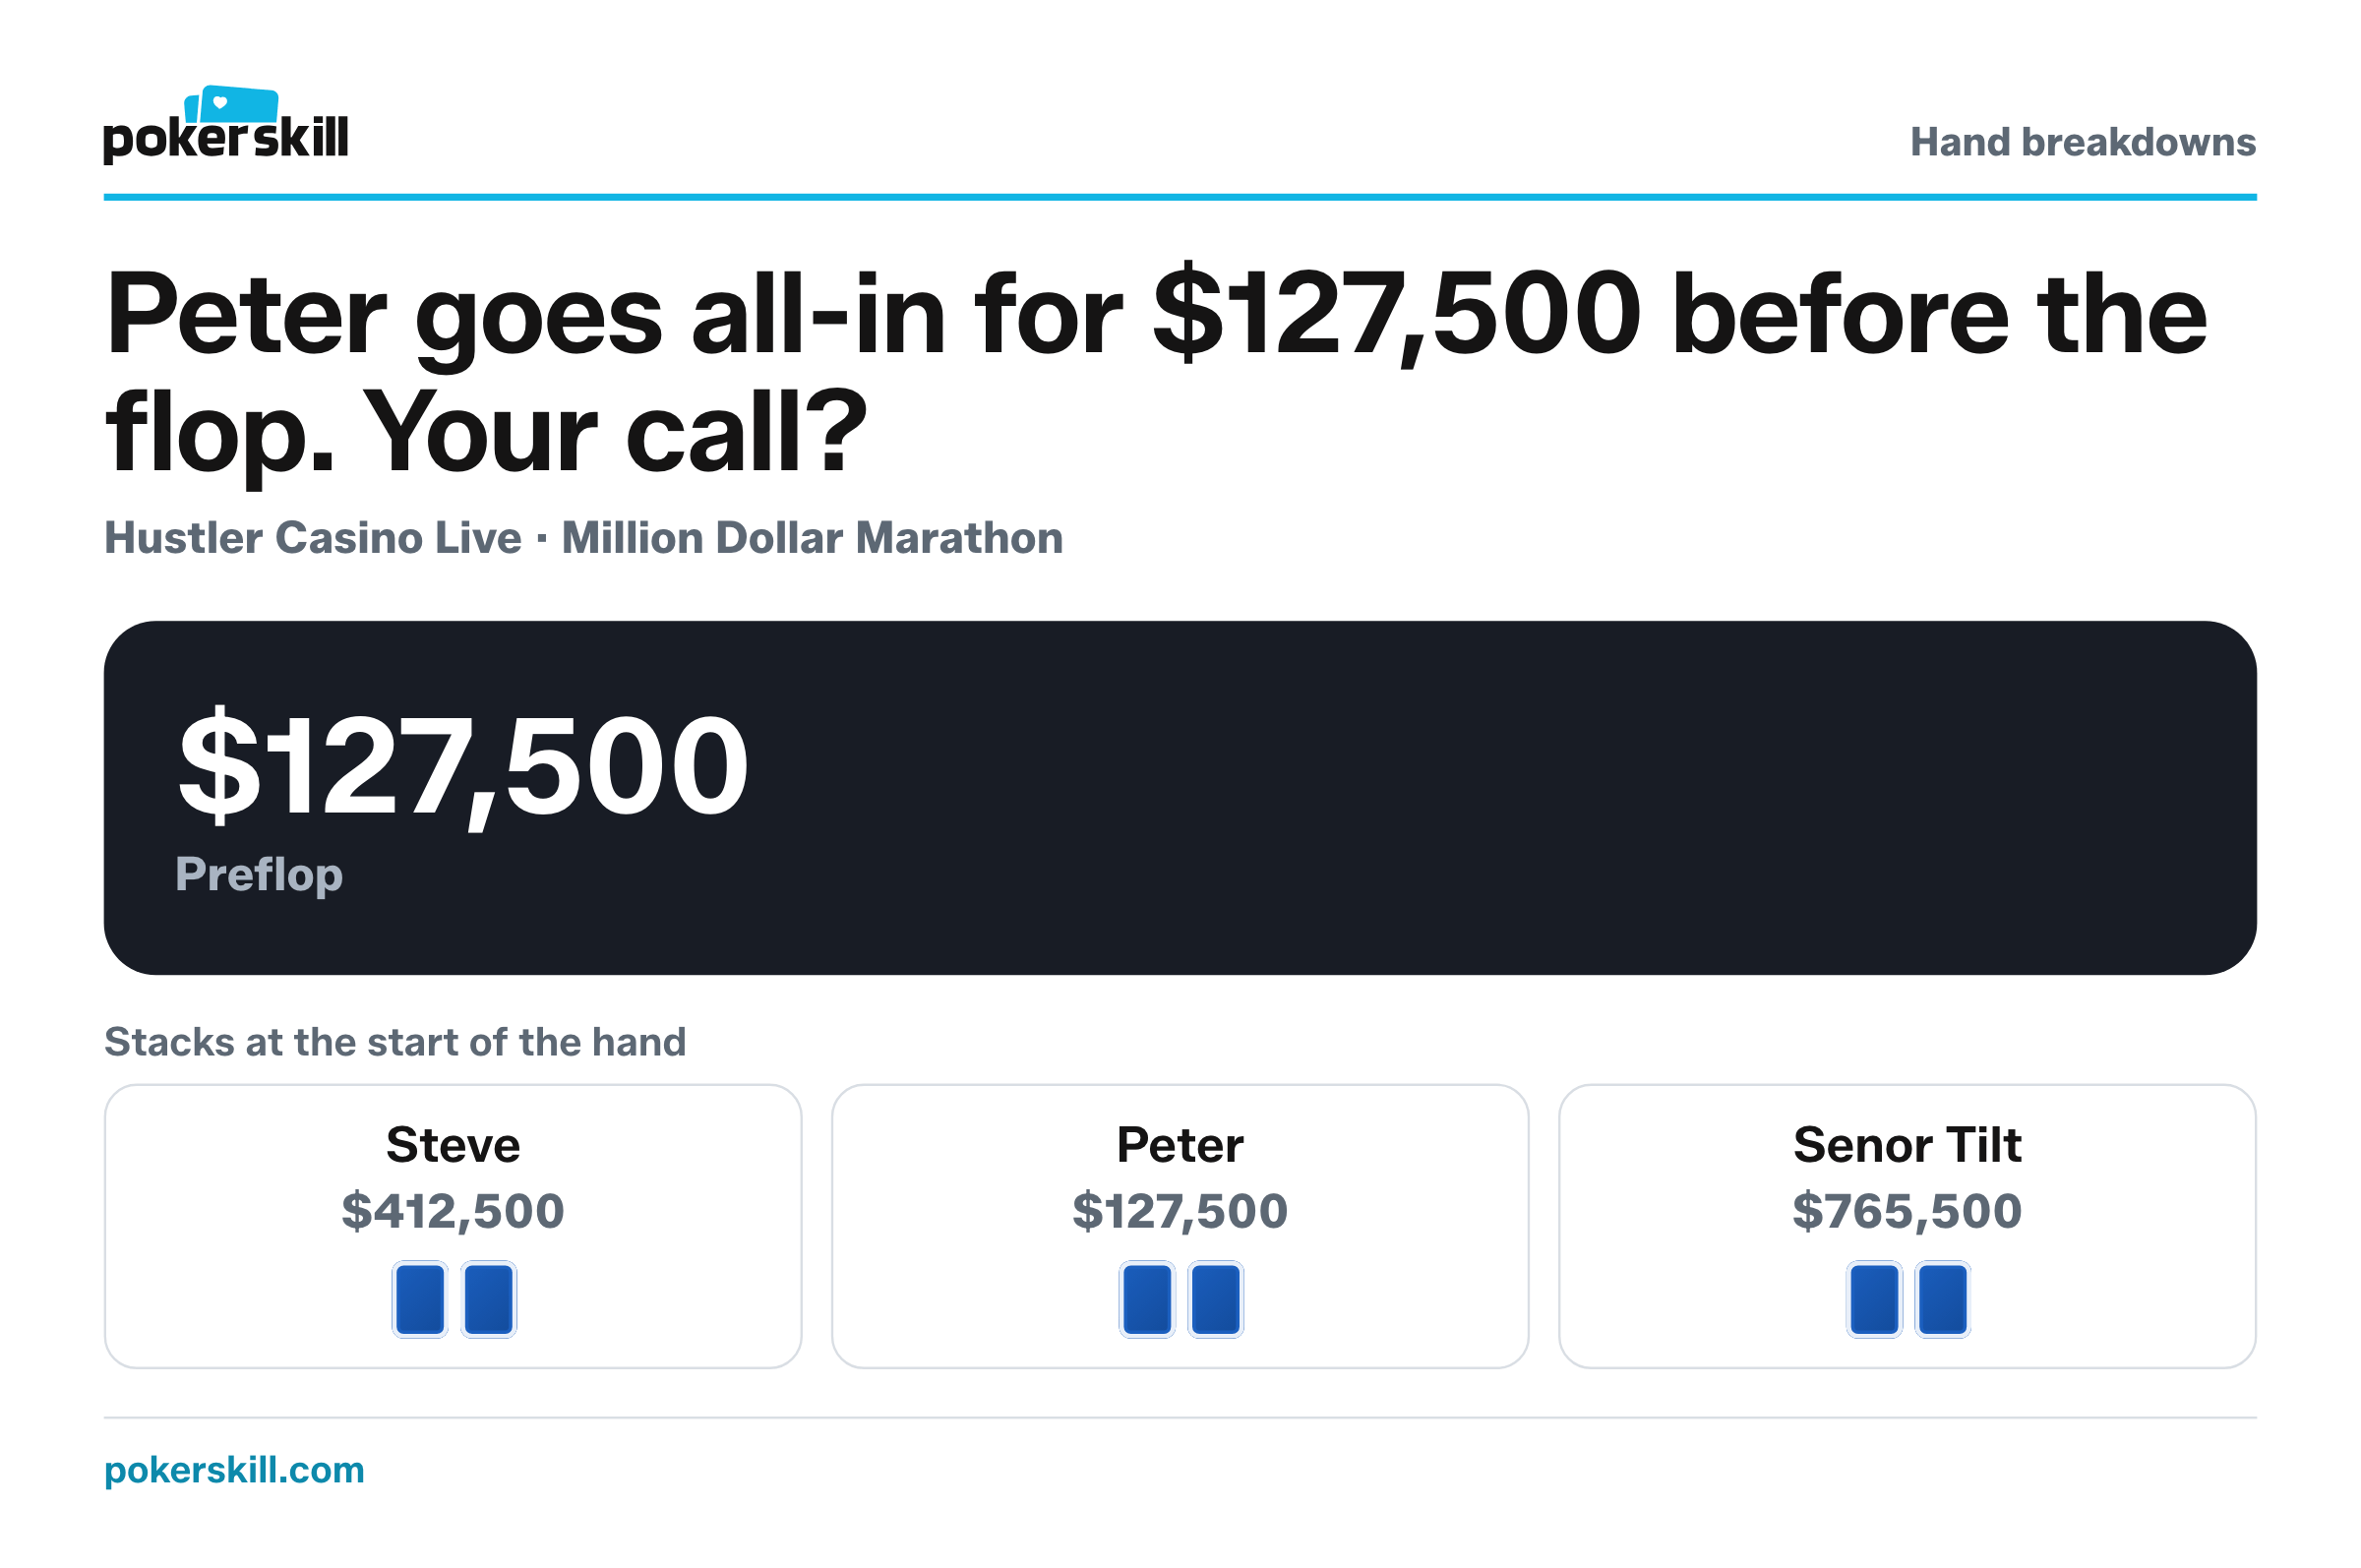2361x1568 pixels.
Task: Click the Preflop street label
Action: coord(259,876)
